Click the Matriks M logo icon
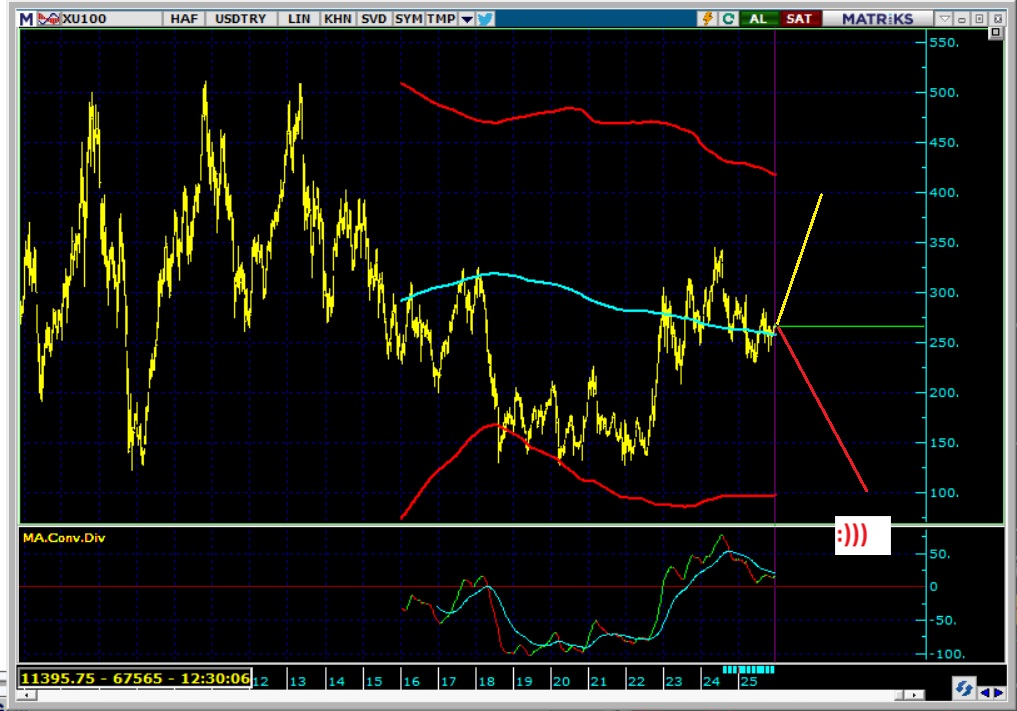Viewport: 1017px width, 711px height. point(26,19)
